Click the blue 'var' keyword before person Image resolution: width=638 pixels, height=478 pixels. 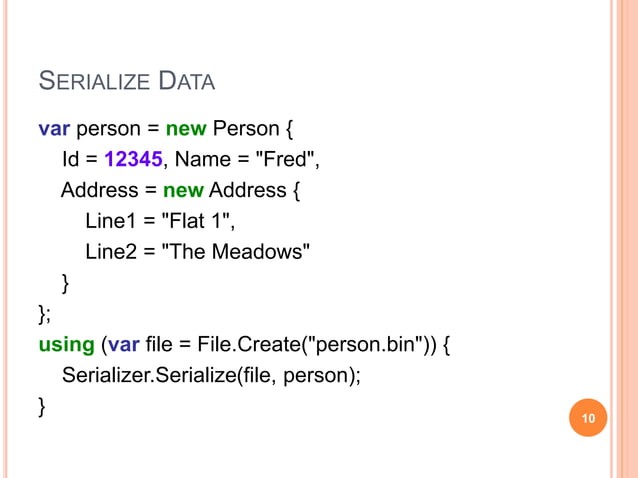tap(54, 129)
